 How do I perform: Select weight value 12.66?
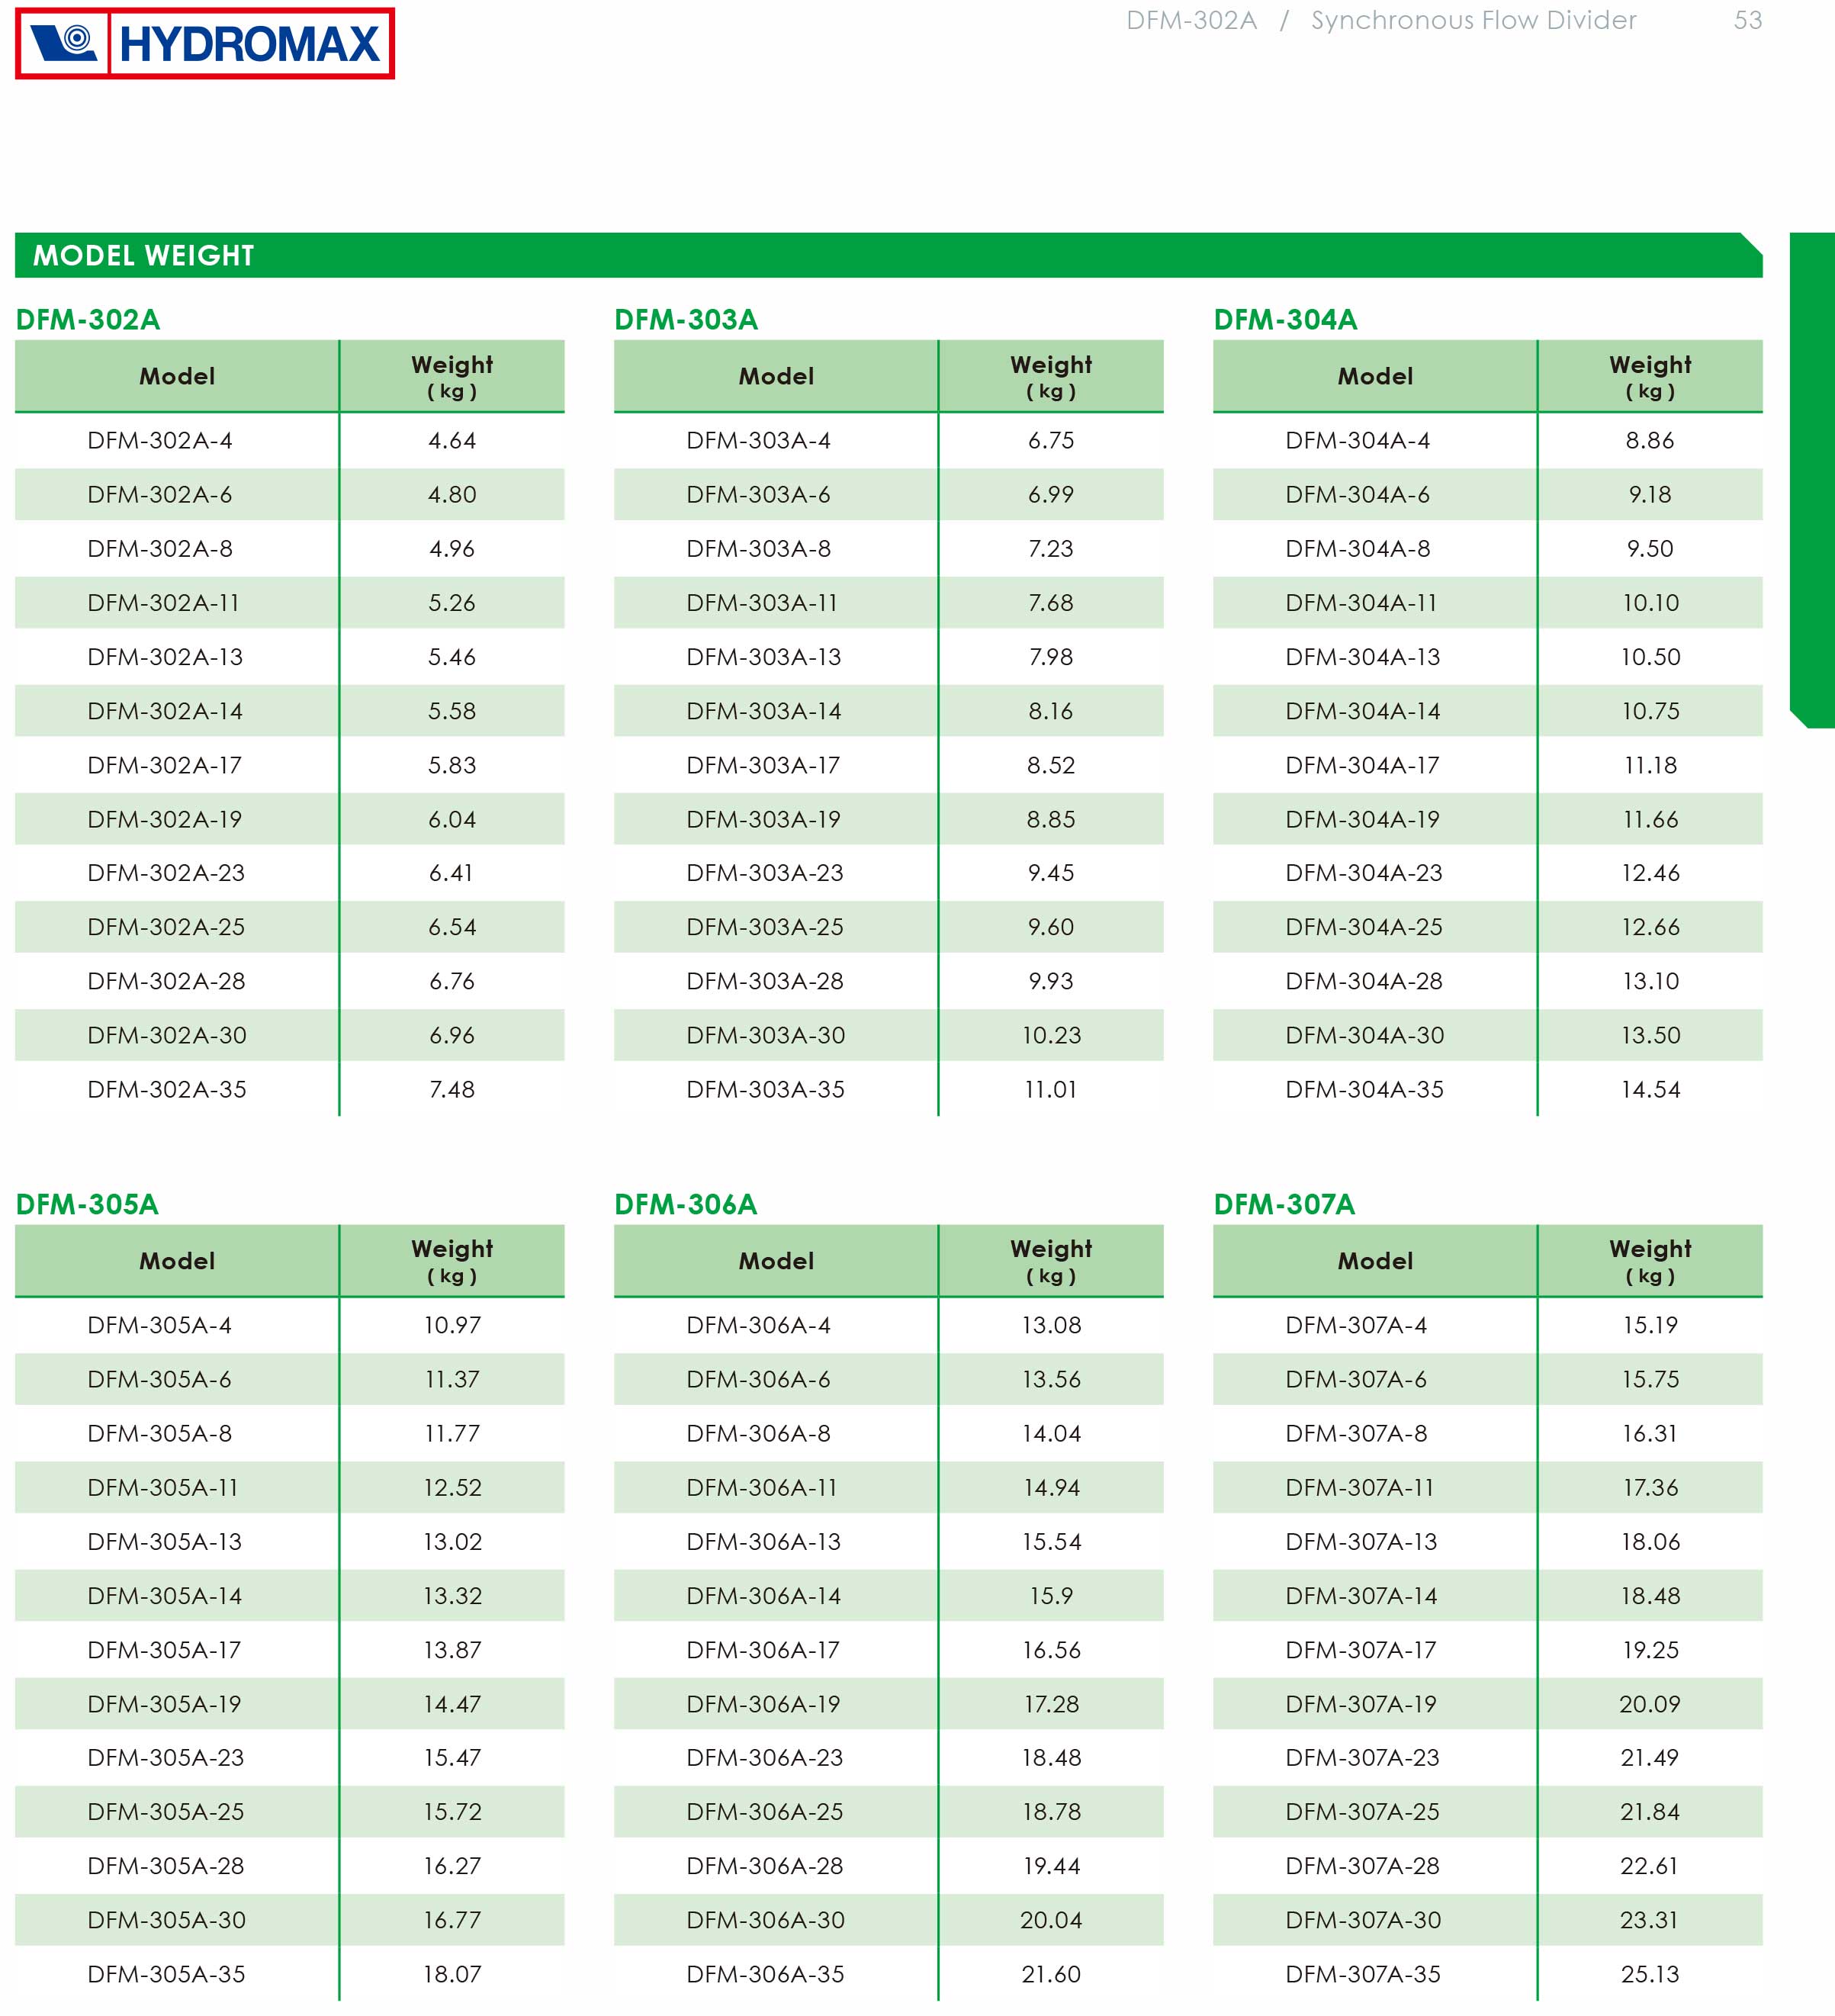(x=1650, y=927)
